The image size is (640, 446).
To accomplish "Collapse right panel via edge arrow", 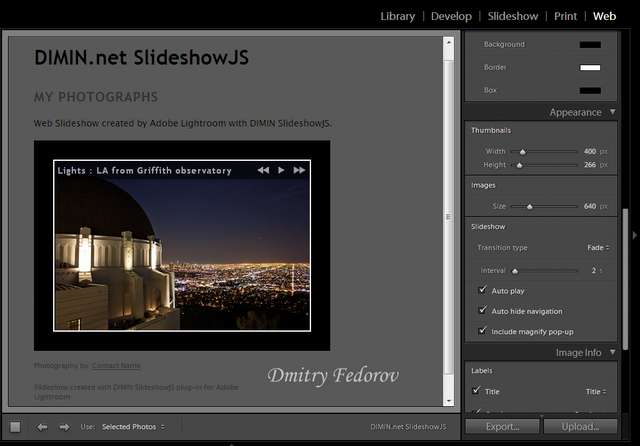I will 634,235.
